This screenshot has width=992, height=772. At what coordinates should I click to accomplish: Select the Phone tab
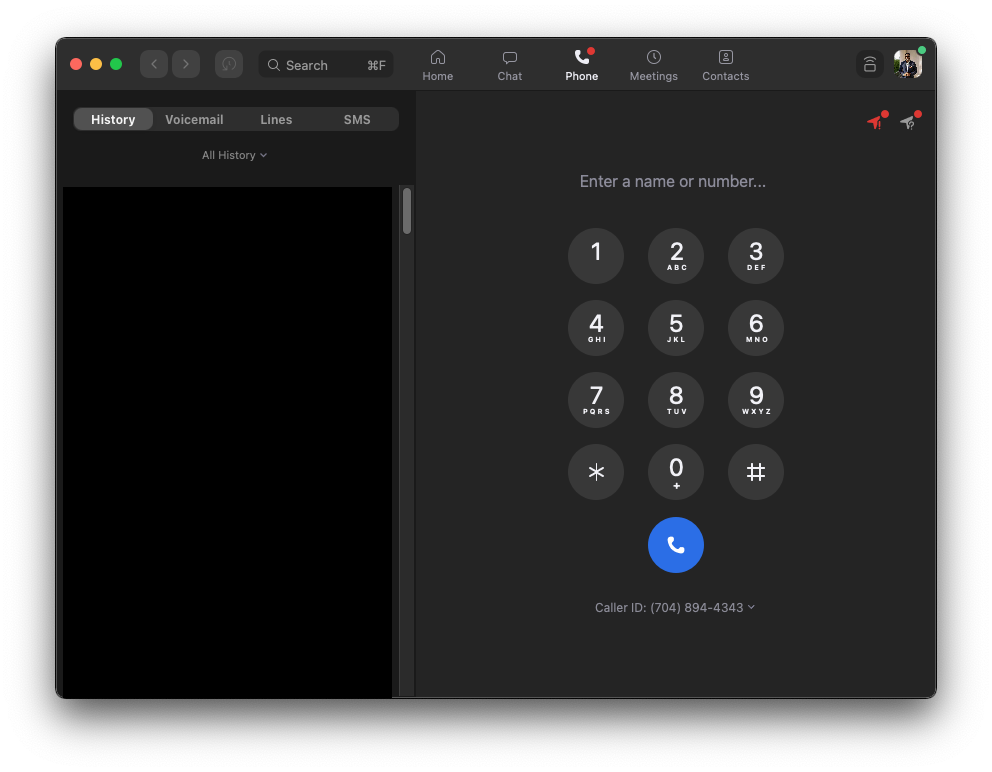581,66
